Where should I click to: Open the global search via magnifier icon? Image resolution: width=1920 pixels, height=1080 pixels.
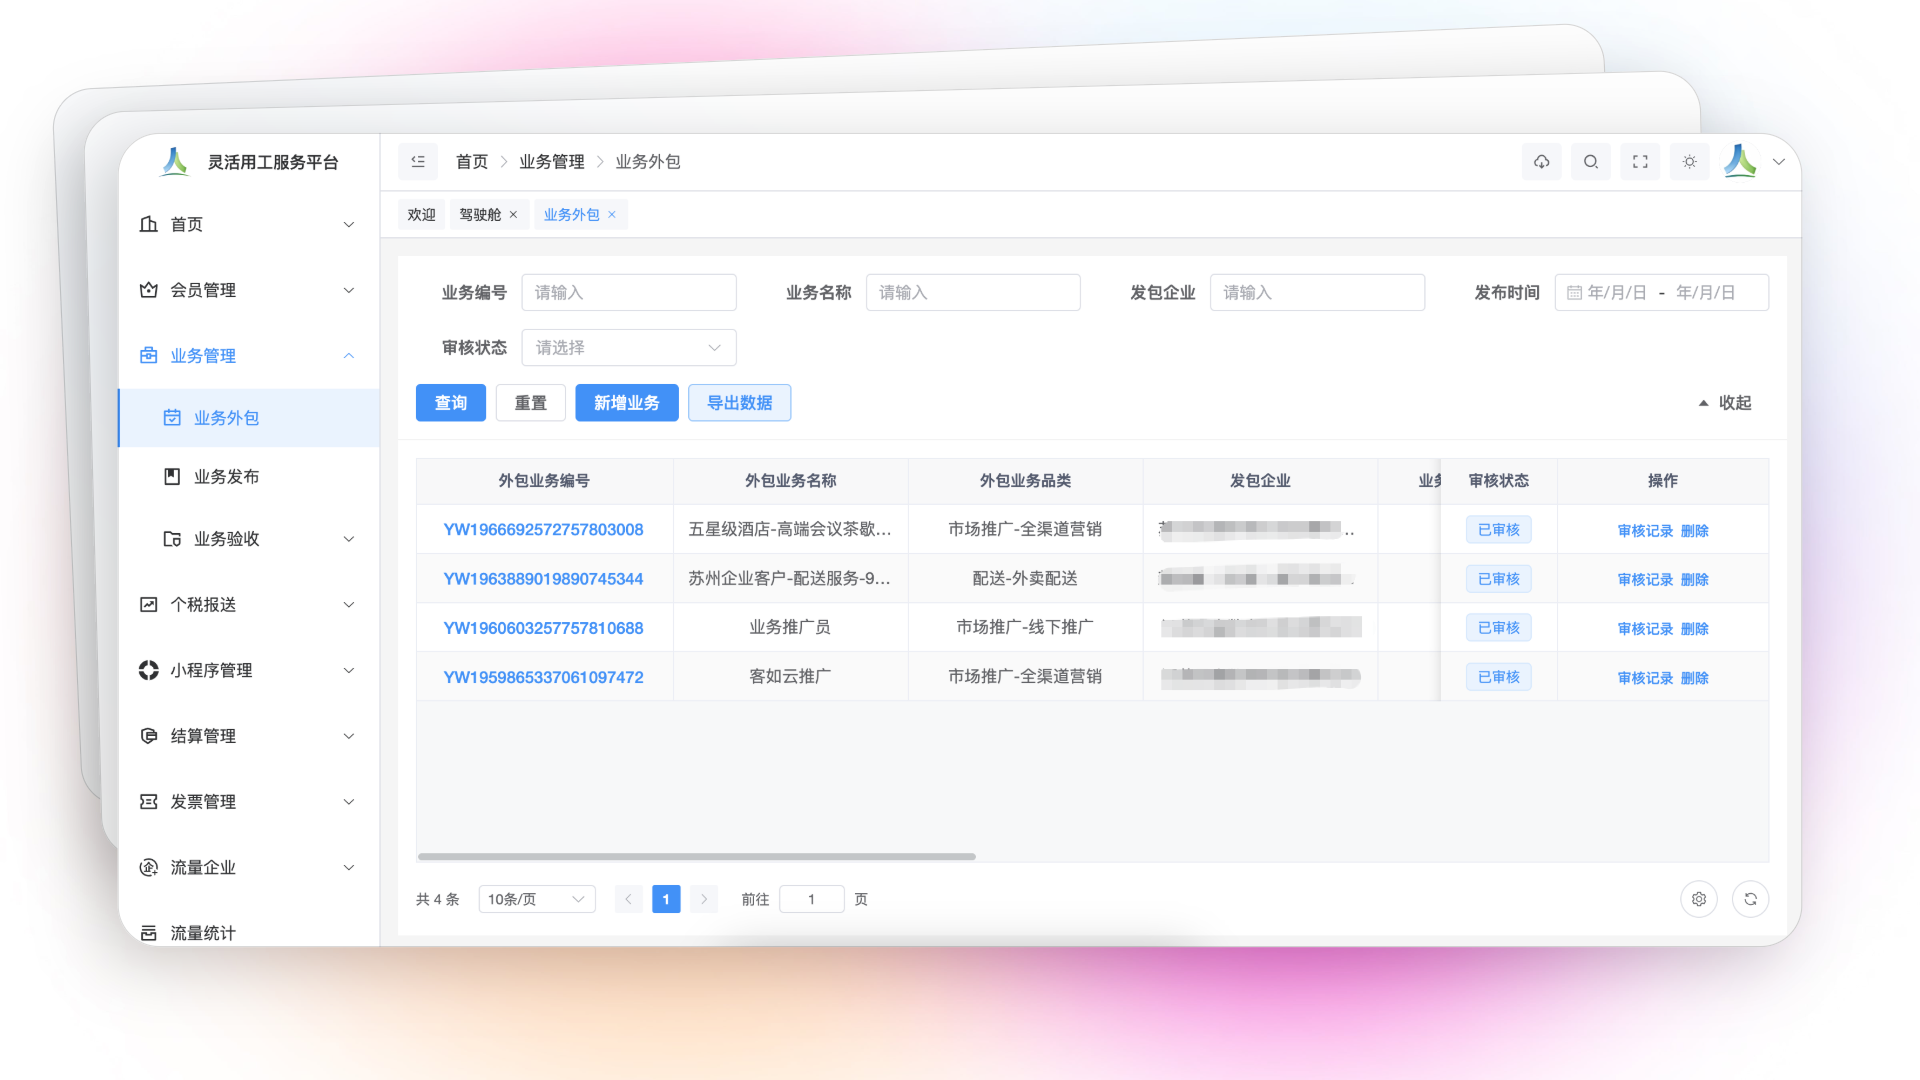coord(1590,161)
